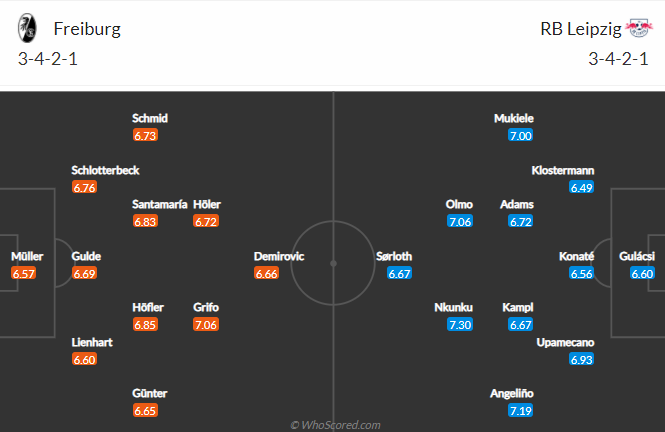665x432 pixels.
Task: Select Freiburg player Grifo on the pitch
Action: click(x=206, y=307)
